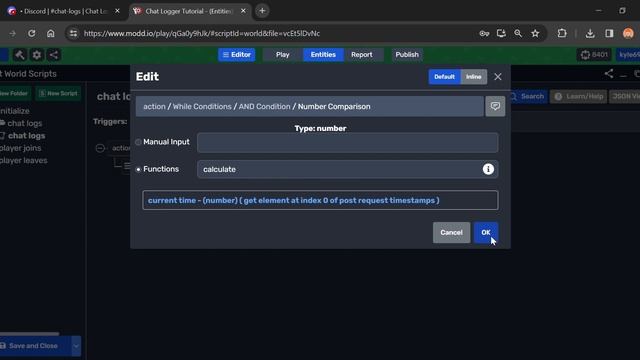
Task: Click 'current time' in the expression
Action: click(x=172, y=200)
